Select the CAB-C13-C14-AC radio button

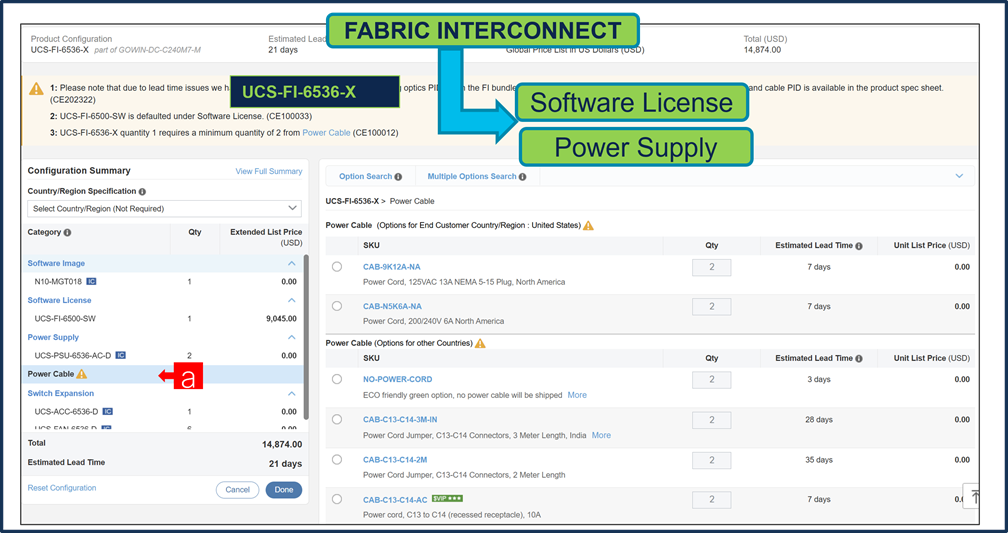[x=337, y=500]
